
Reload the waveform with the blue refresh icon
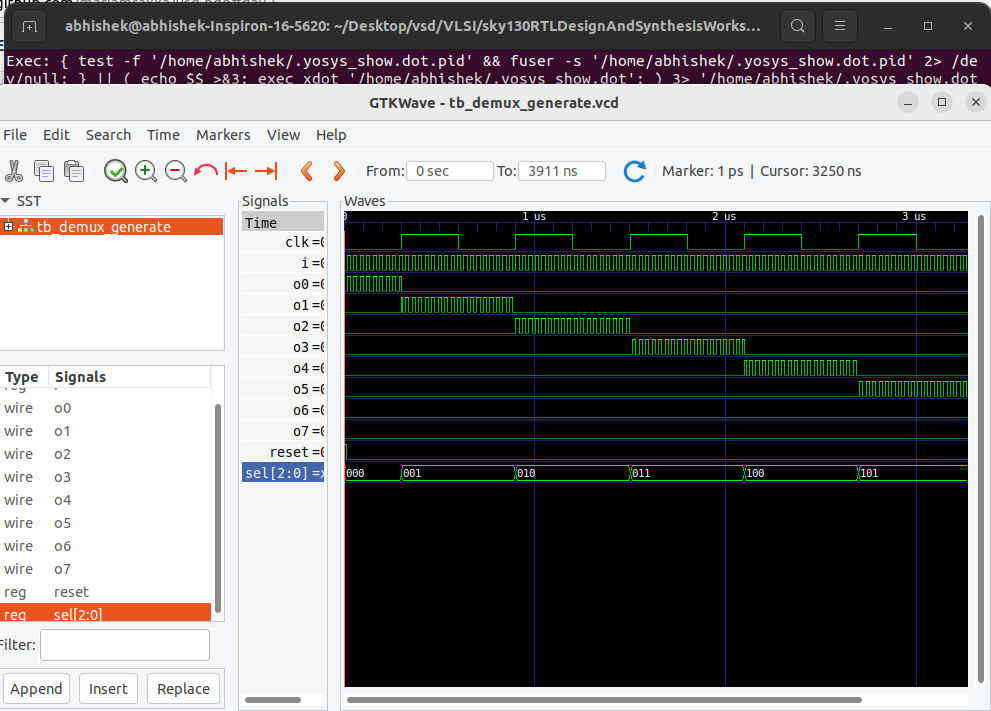634,171
